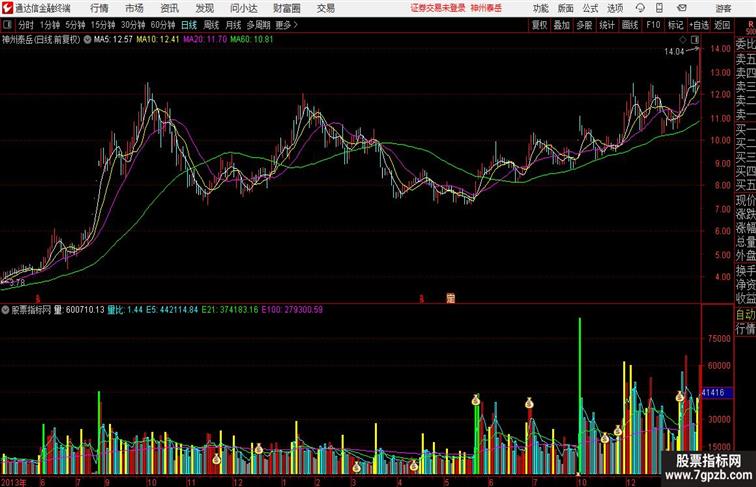Switch to the 1分钟 period

click(x=50, y=25)
